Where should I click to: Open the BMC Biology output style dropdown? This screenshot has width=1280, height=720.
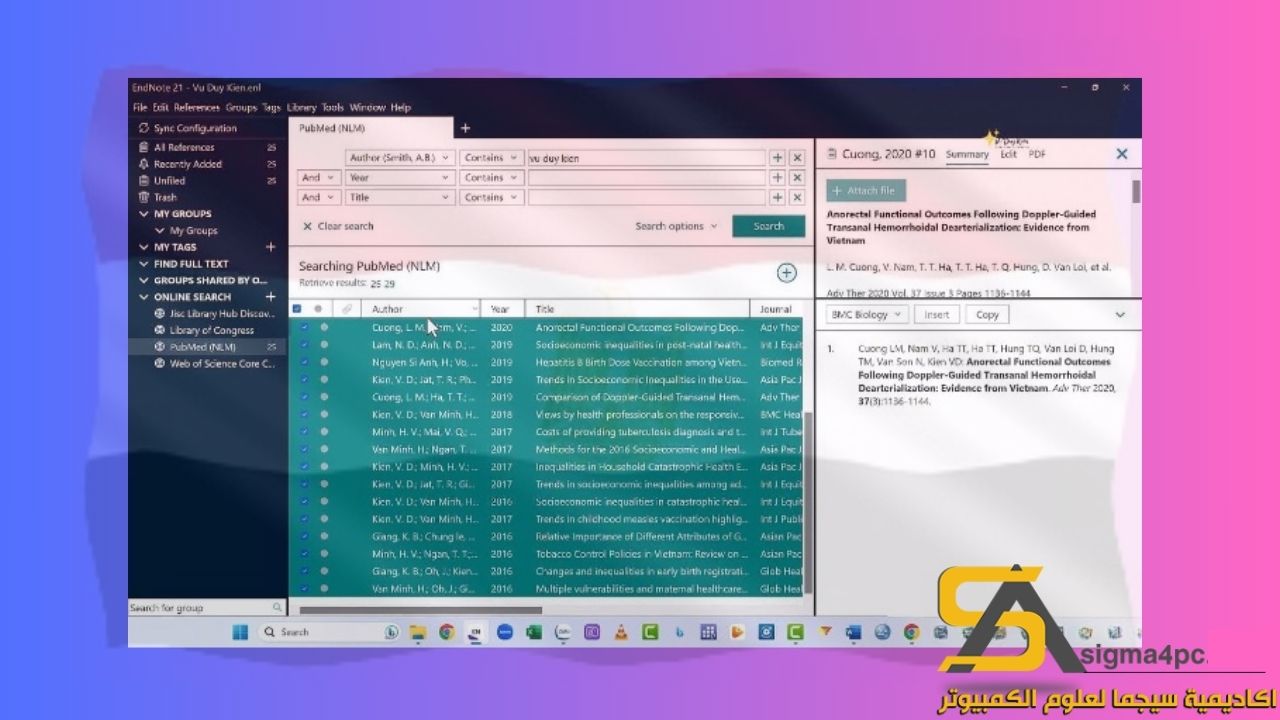867,314
